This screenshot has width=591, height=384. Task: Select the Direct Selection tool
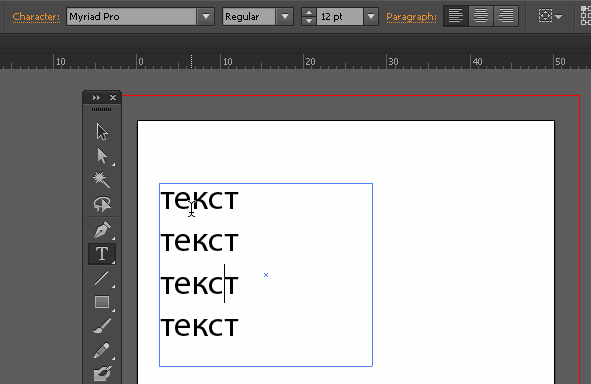pos(102,156)
